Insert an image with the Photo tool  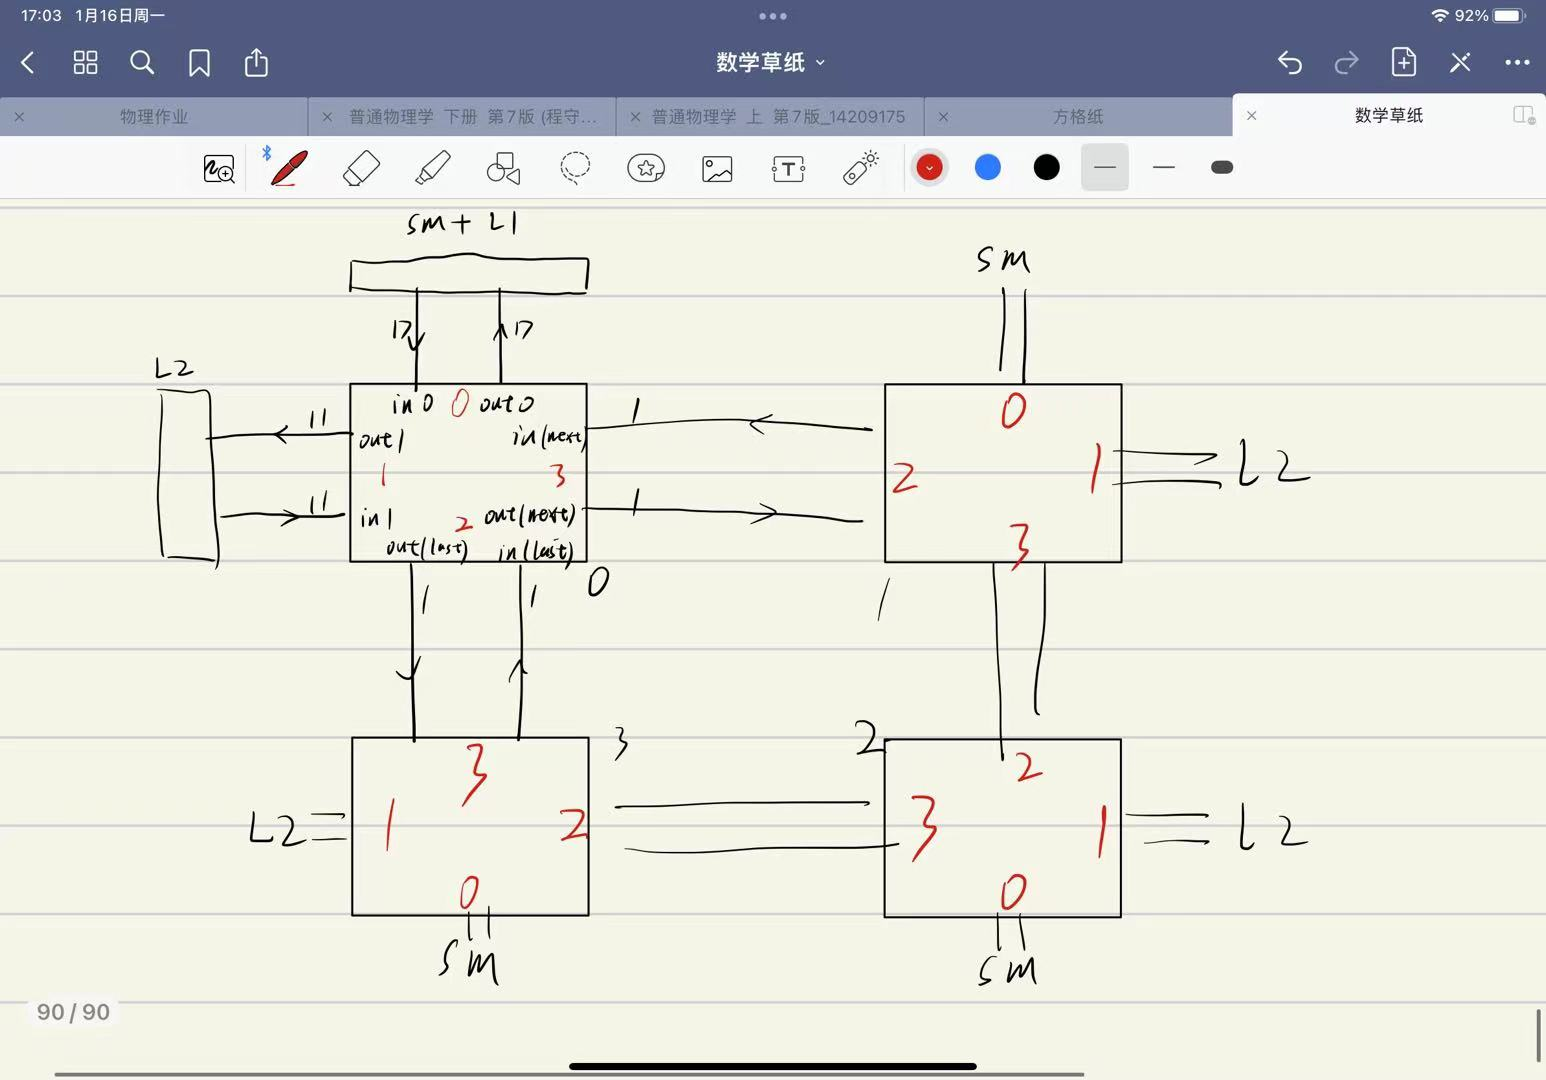(x=717, y=168)
